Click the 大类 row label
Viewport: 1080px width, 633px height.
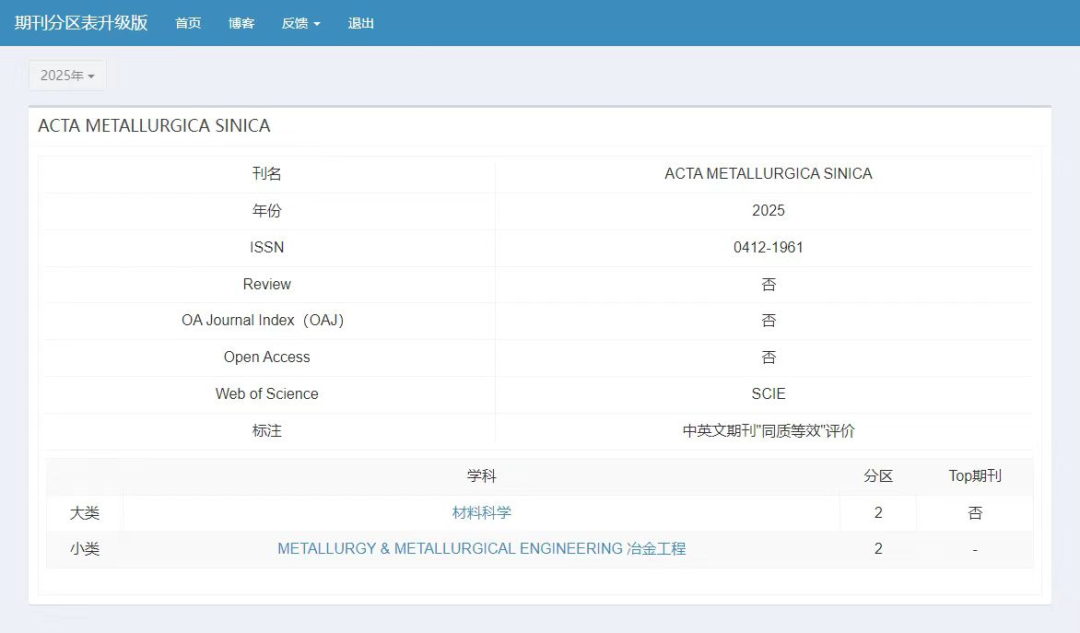[85, 513]
